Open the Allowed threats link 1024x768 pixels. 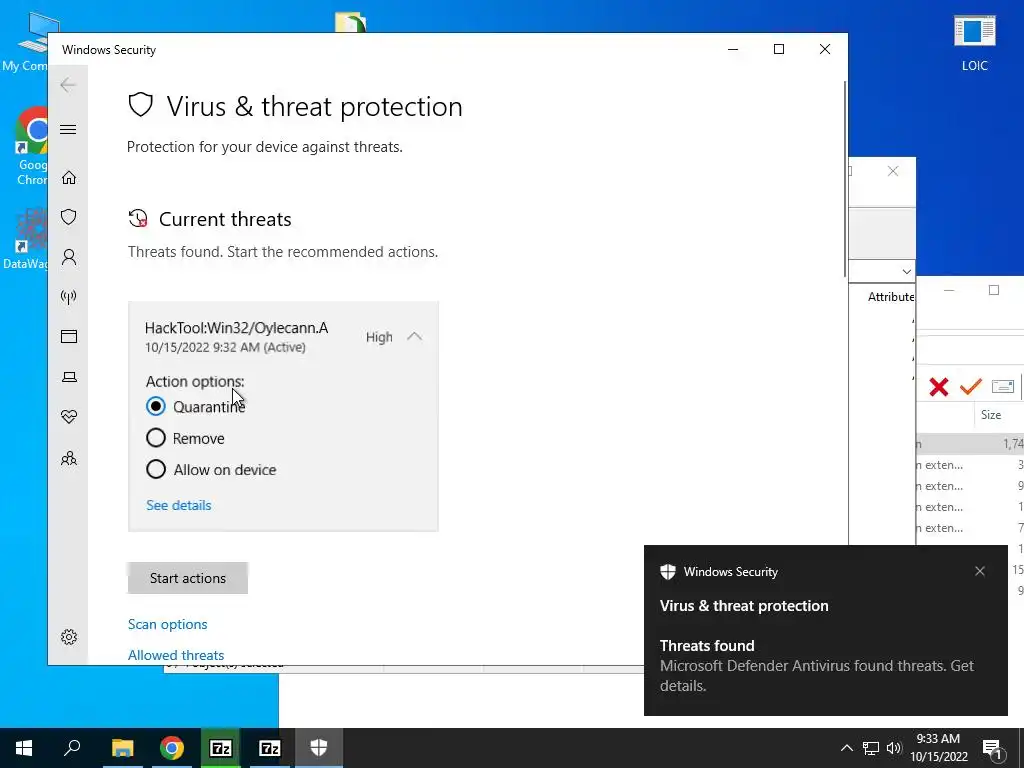176,655
